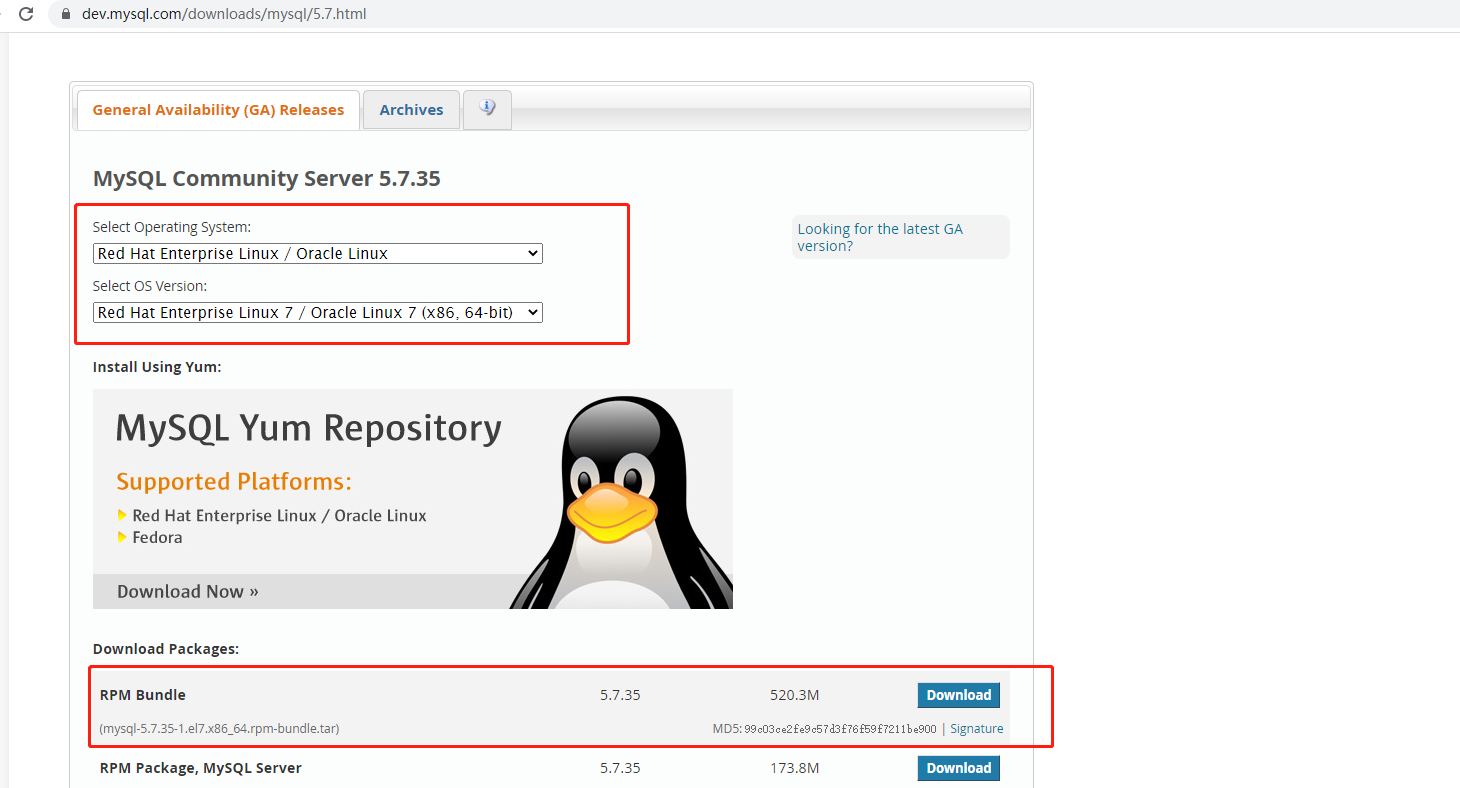The height and width of the screenshot is (788, 1460).
Task: Open the Select Operating System dropdown
Action: coord(318,254)
